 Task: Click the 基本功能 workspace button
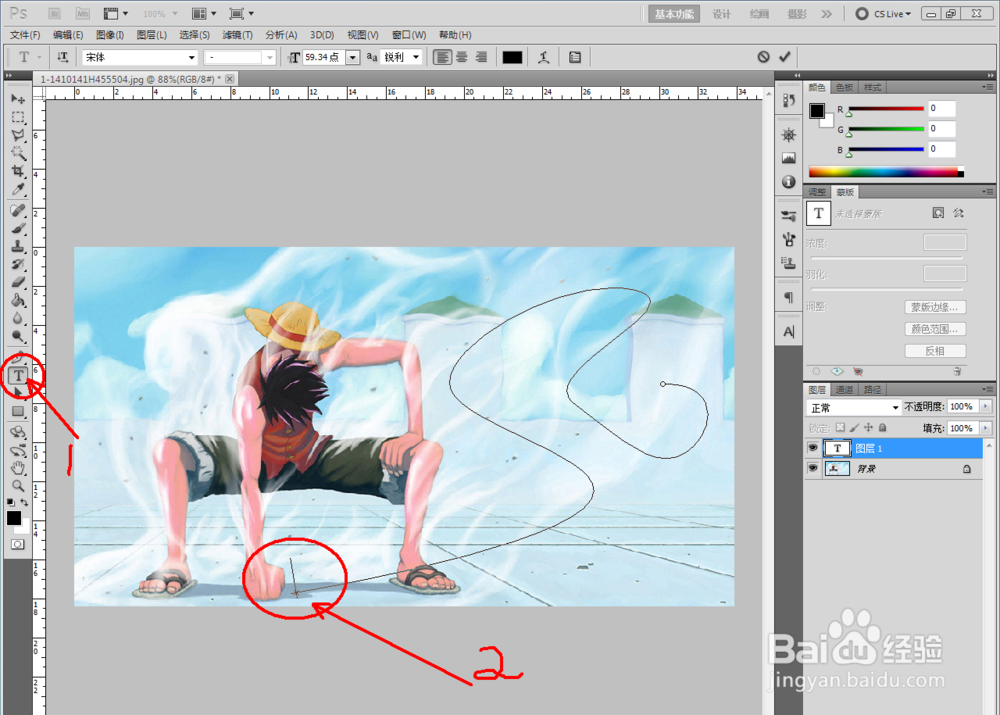pyautogui.click(x=674, y=14)
